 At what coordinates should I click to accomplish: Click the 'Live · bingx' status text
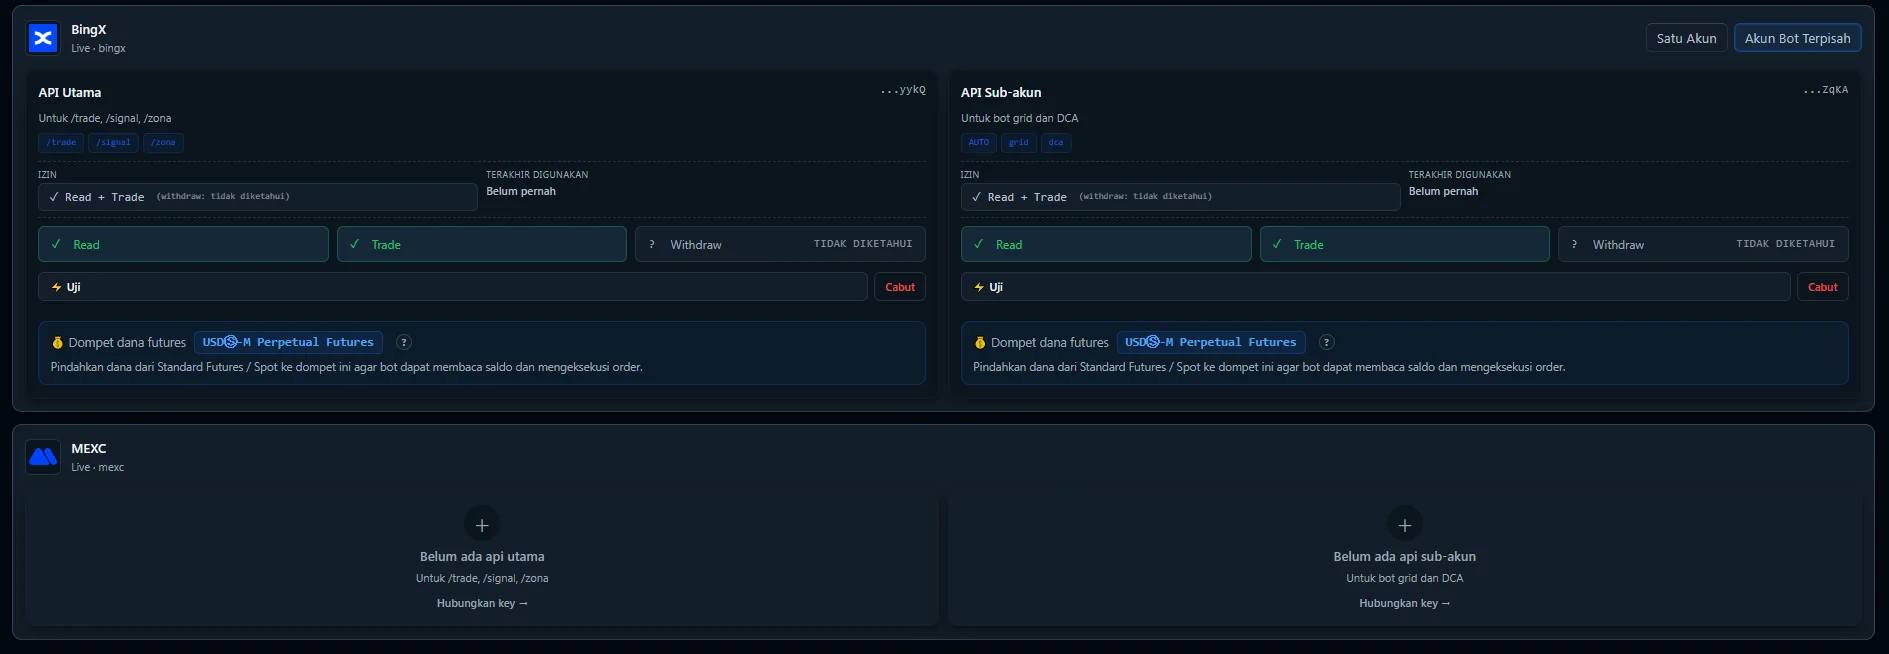98,48
